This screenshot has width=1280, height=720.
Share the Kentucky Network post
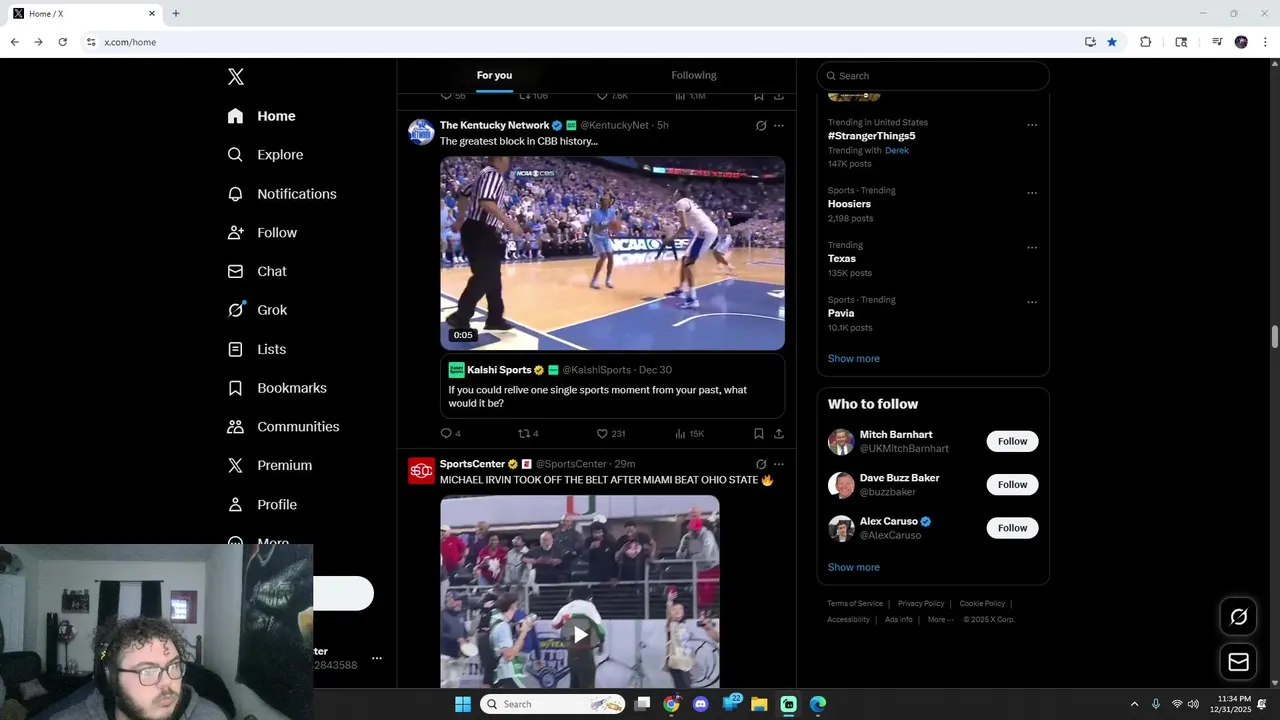tap(779, 433)
